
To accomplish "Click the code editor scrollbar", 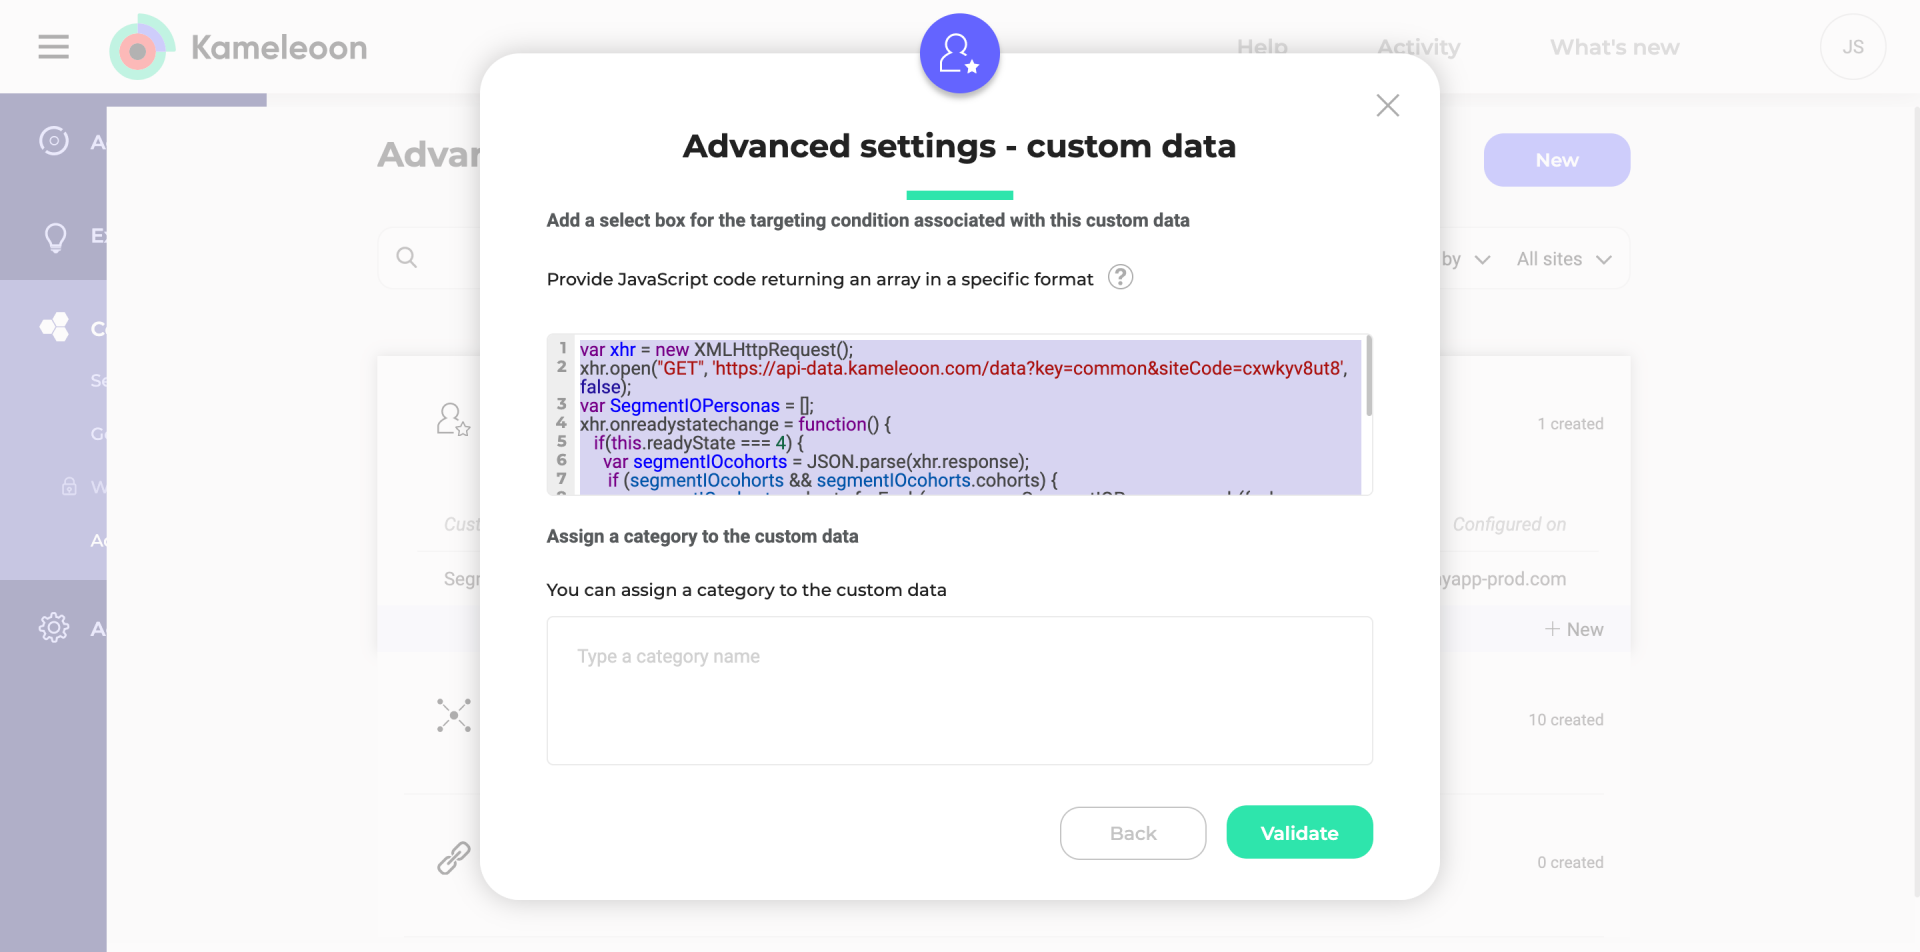I will (x=1368, y=376).
